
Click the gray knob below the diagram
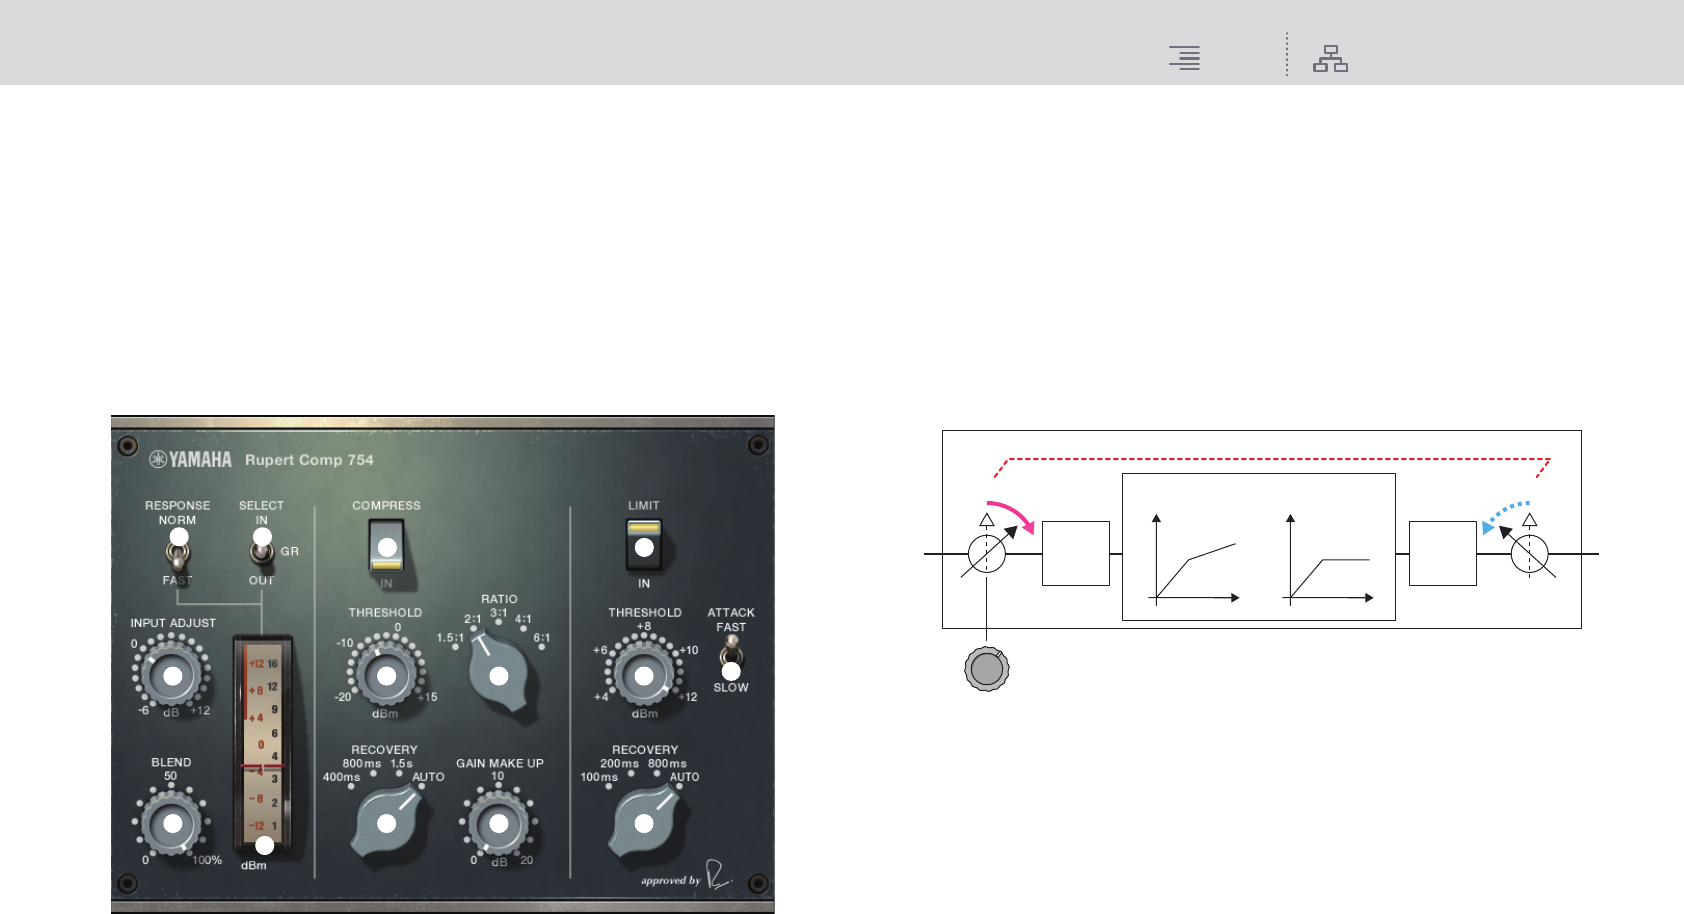pos(987,669)
